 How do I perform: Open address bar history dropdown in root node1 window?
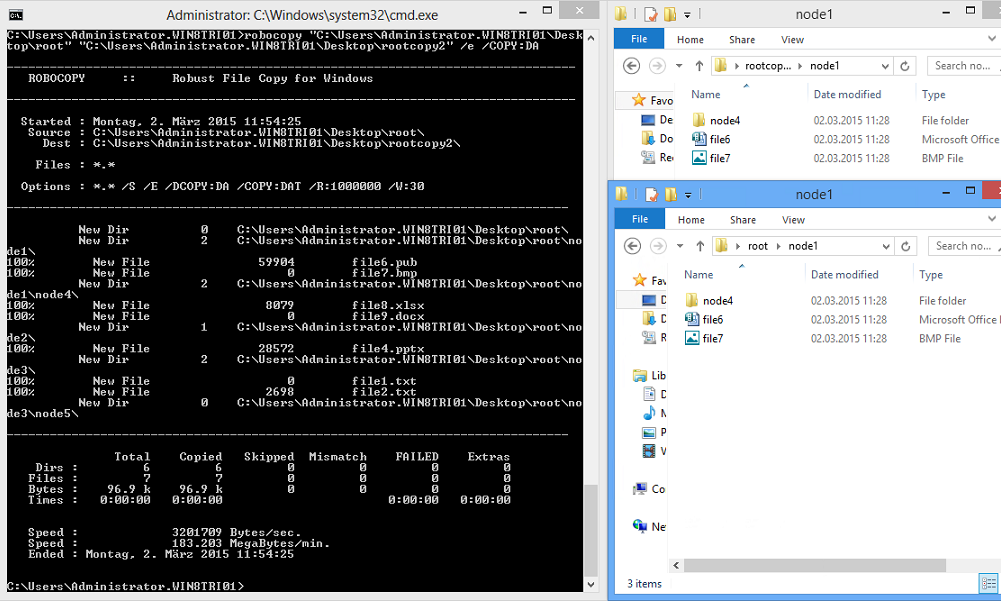pos(885,246)
